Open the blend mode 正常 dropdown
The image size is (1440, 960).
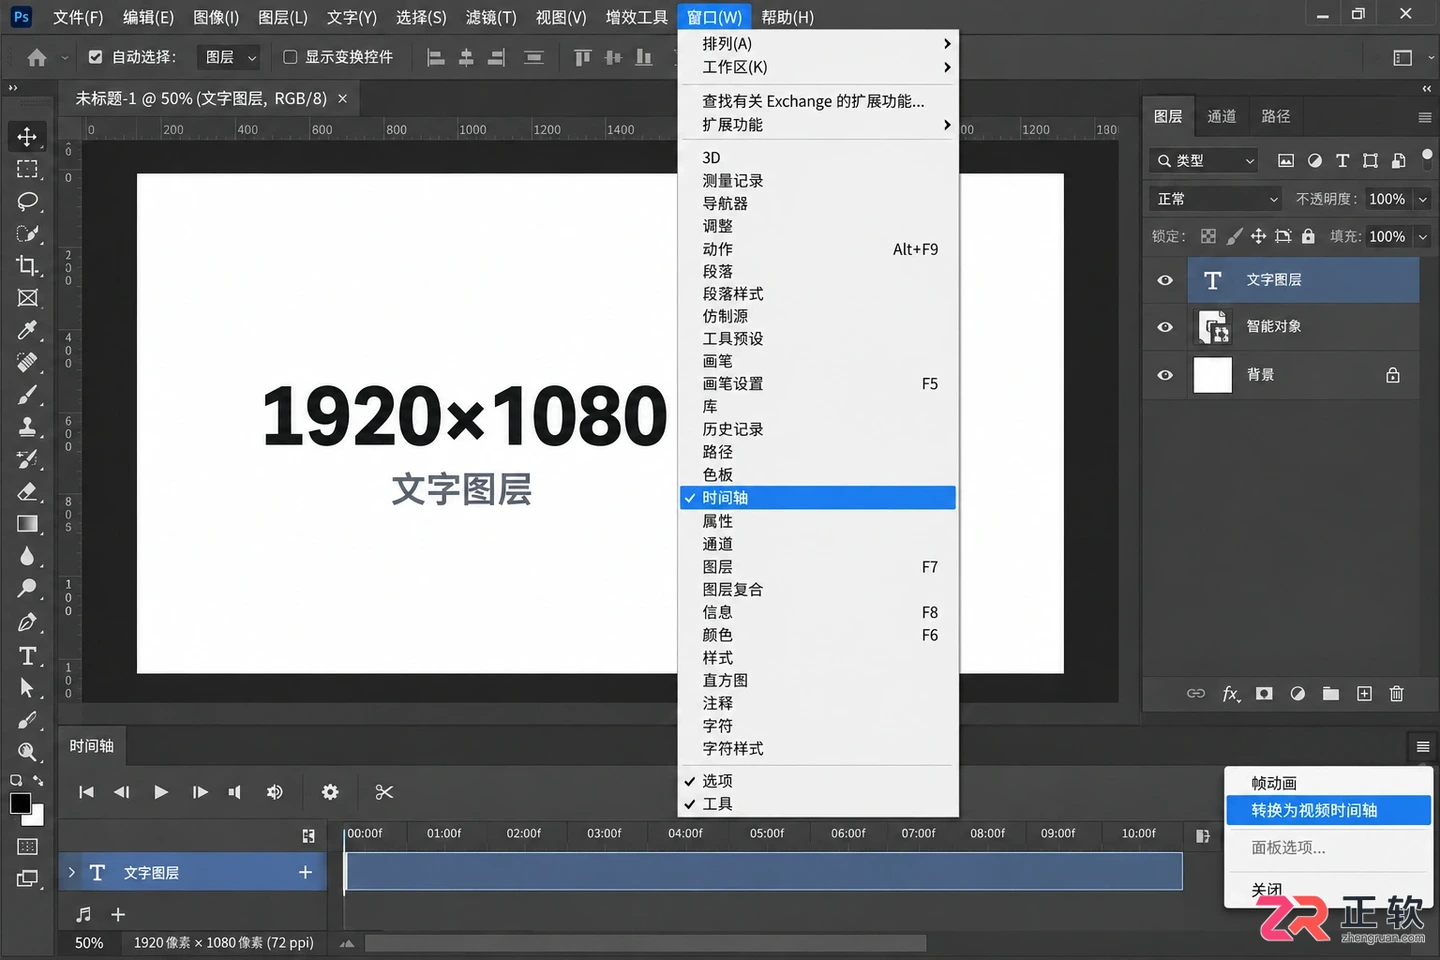click(x=1216, y=199)
